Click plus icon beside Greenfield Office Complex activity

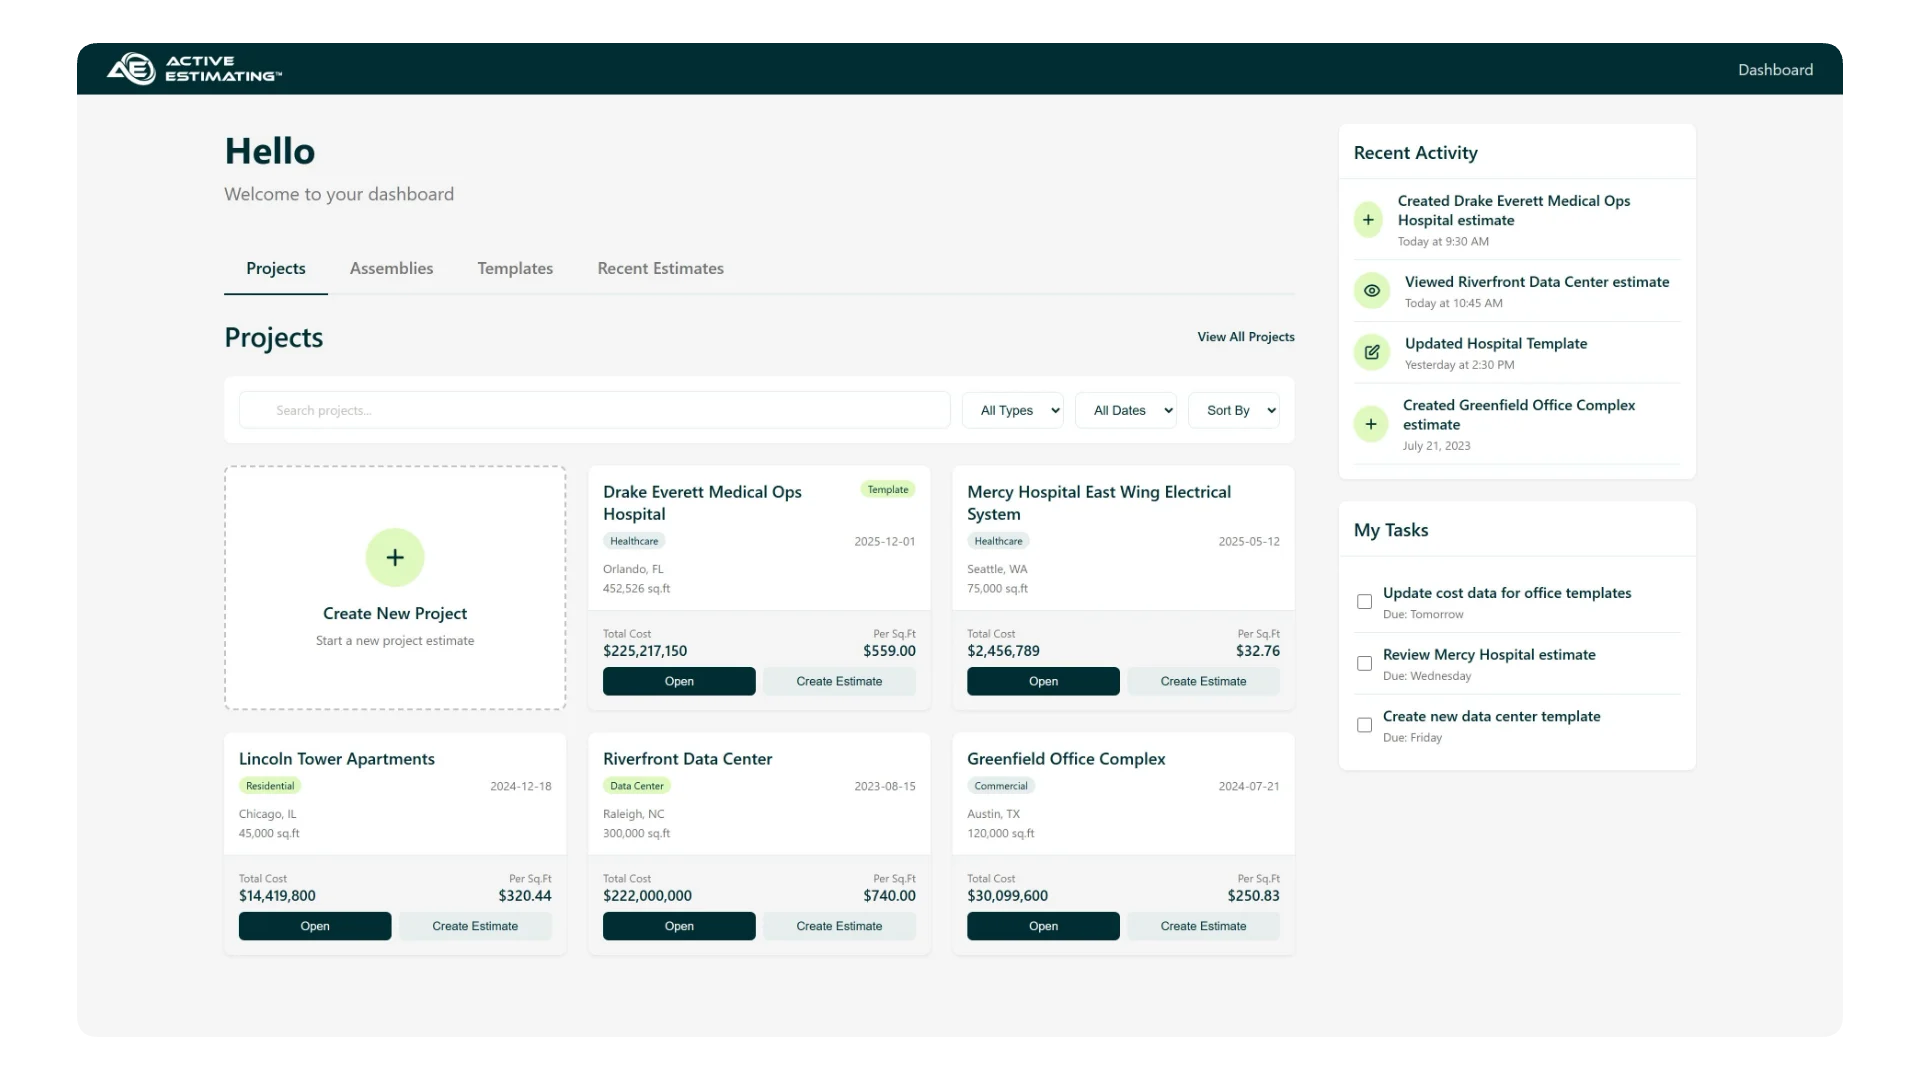point(1371,424)
